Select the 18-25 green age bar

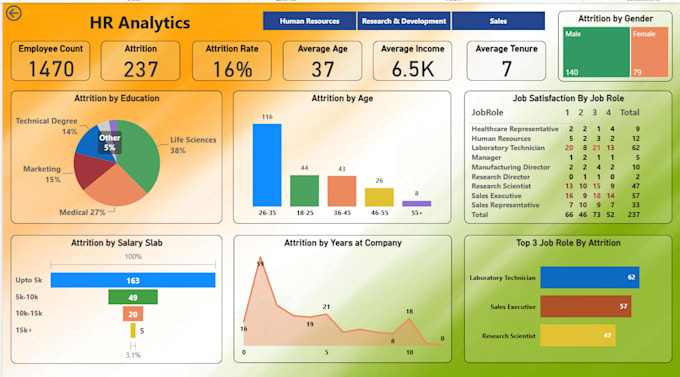[304, 190]
